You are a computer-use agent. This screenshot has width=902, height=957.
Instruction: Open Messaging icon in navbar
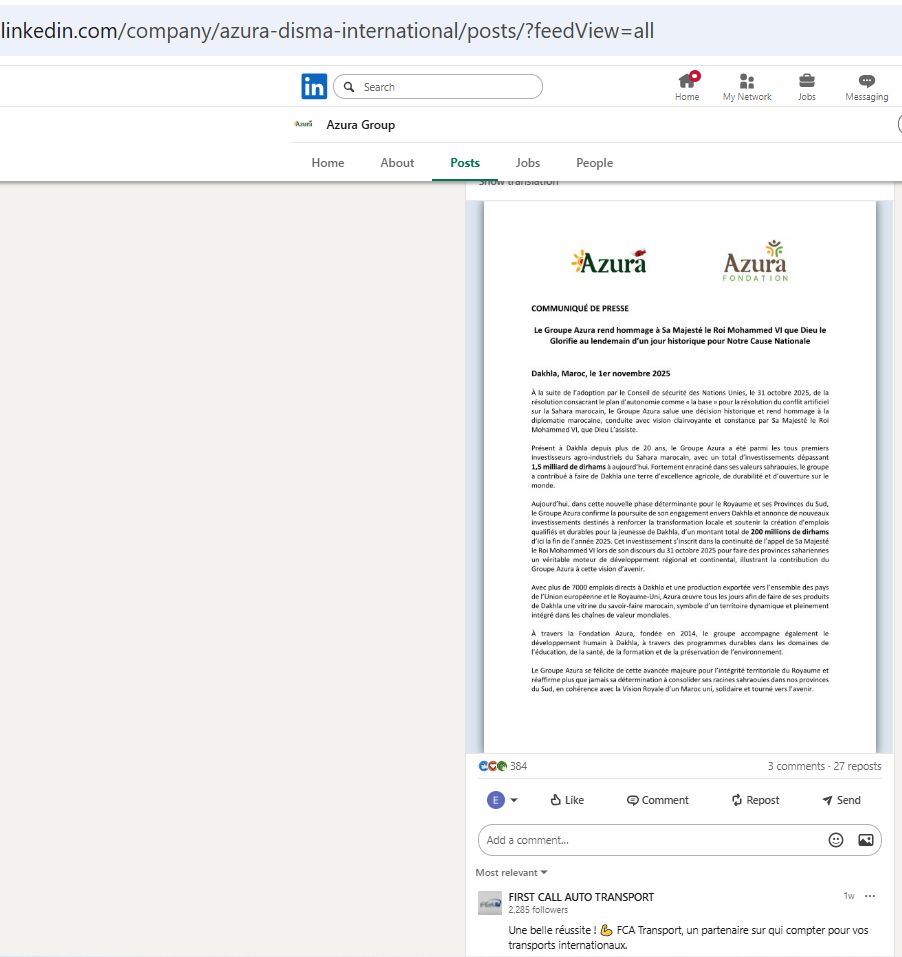866,81
